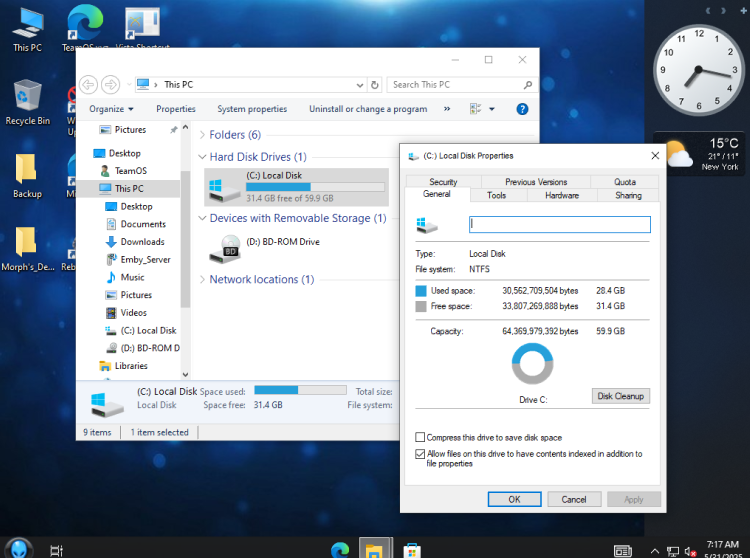Click the drive label input field
Viewport: 750px width, 558px height.
[x=560, y=224]
